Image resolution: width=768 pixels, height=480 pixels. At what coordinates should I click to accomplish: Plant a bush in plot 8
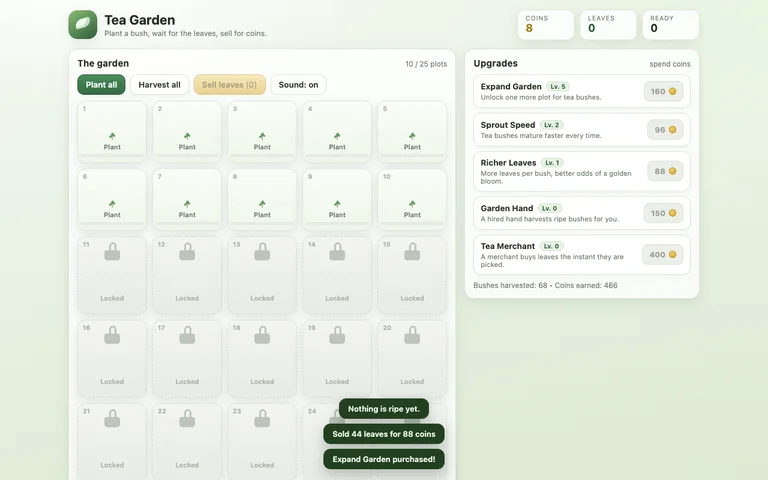pyautogui.click(x=262, y=199)
